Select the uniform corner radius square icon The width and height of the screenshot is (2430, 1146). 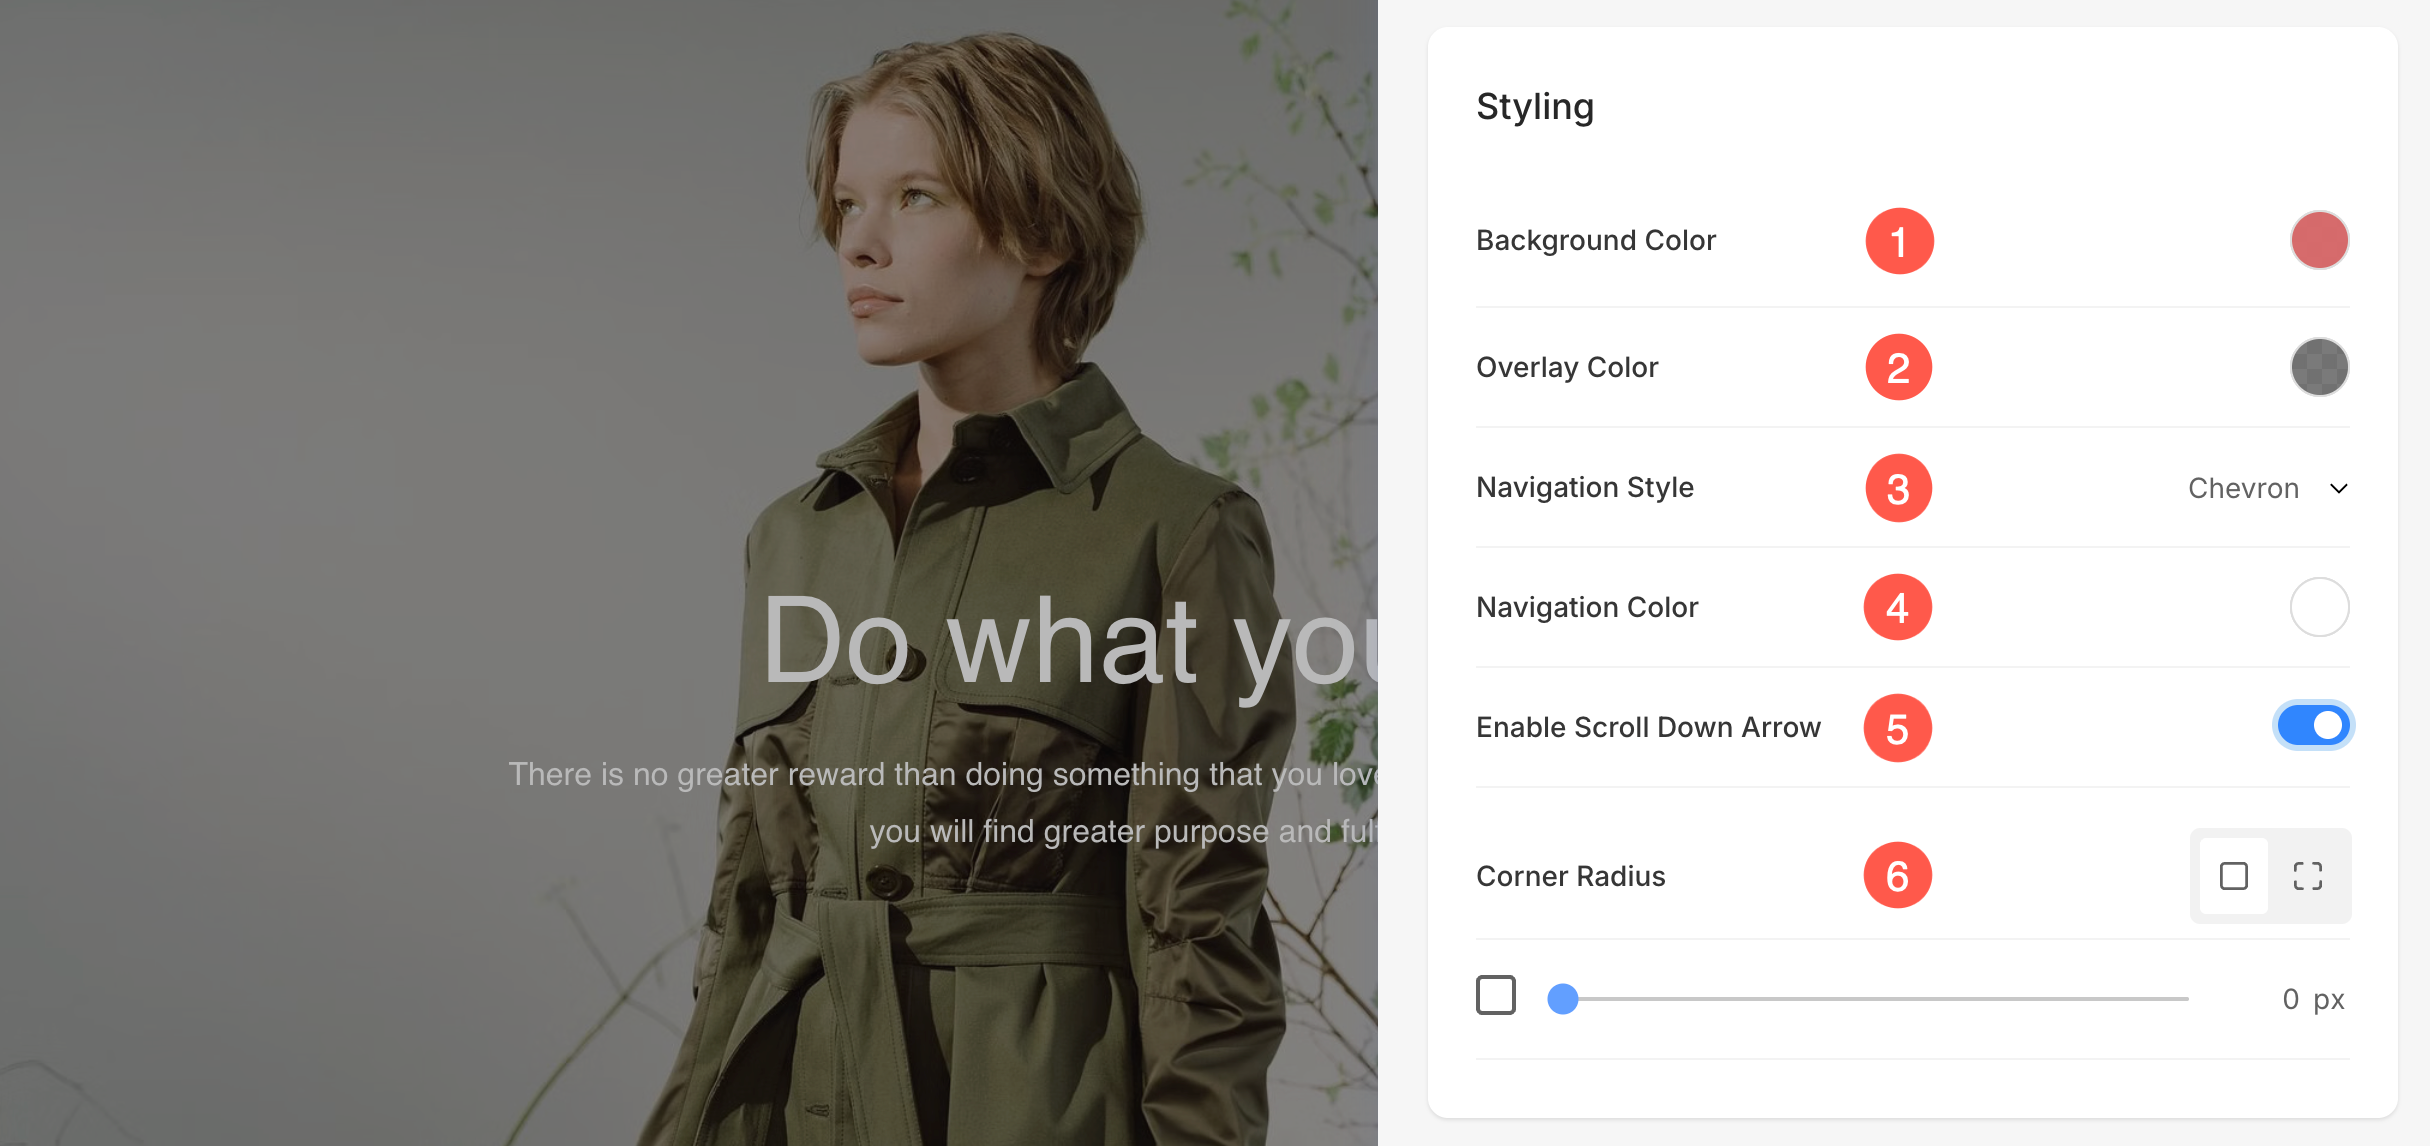(x=2233, y=876)
